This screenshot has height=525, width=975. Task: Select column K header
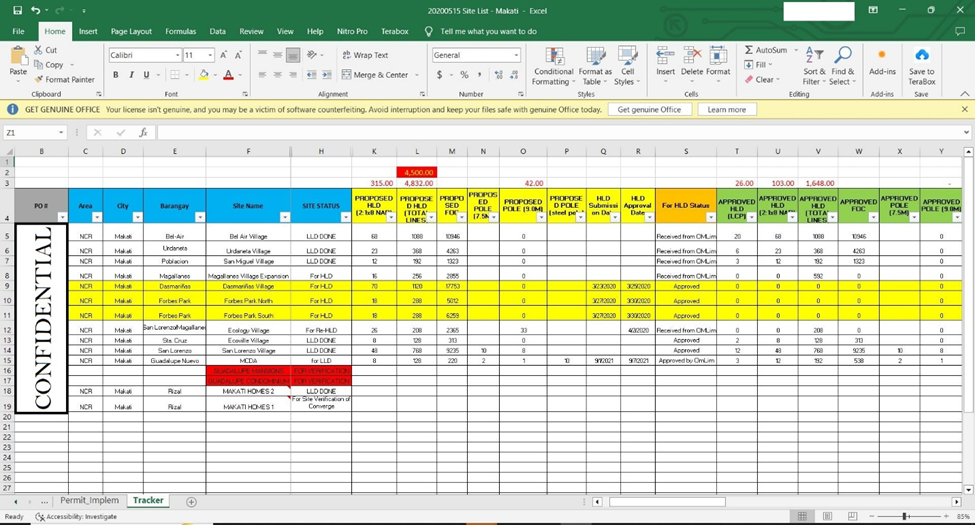(x=374, y=151)
